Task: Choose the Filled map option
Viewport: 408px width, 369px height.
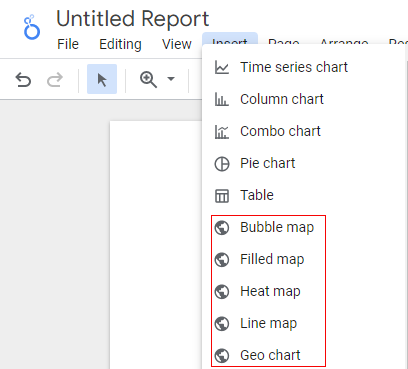Action: 304,259
